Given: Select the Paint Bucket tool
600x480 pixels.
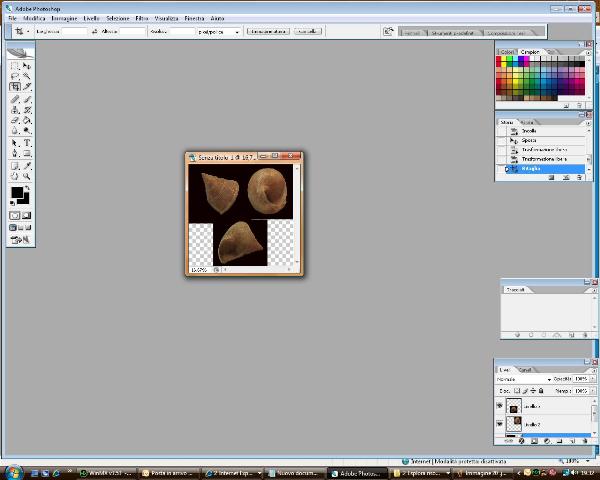Looking at the screenshot, I should [27, 120].
